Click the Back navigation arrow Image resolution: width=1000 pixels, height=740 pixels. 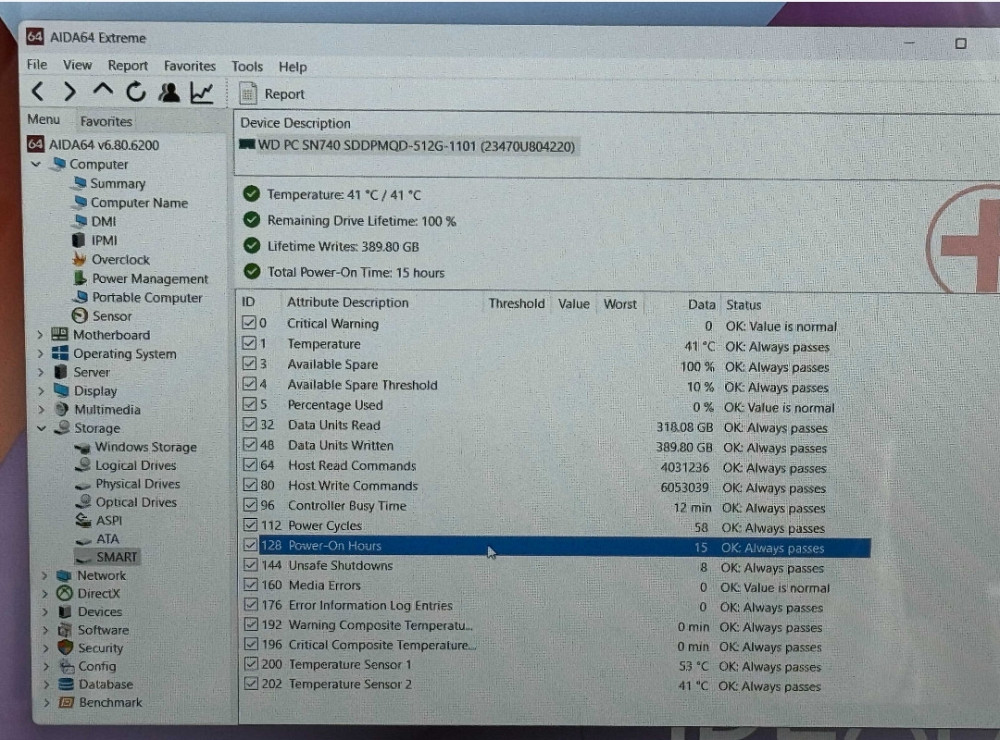coord(37,92)
